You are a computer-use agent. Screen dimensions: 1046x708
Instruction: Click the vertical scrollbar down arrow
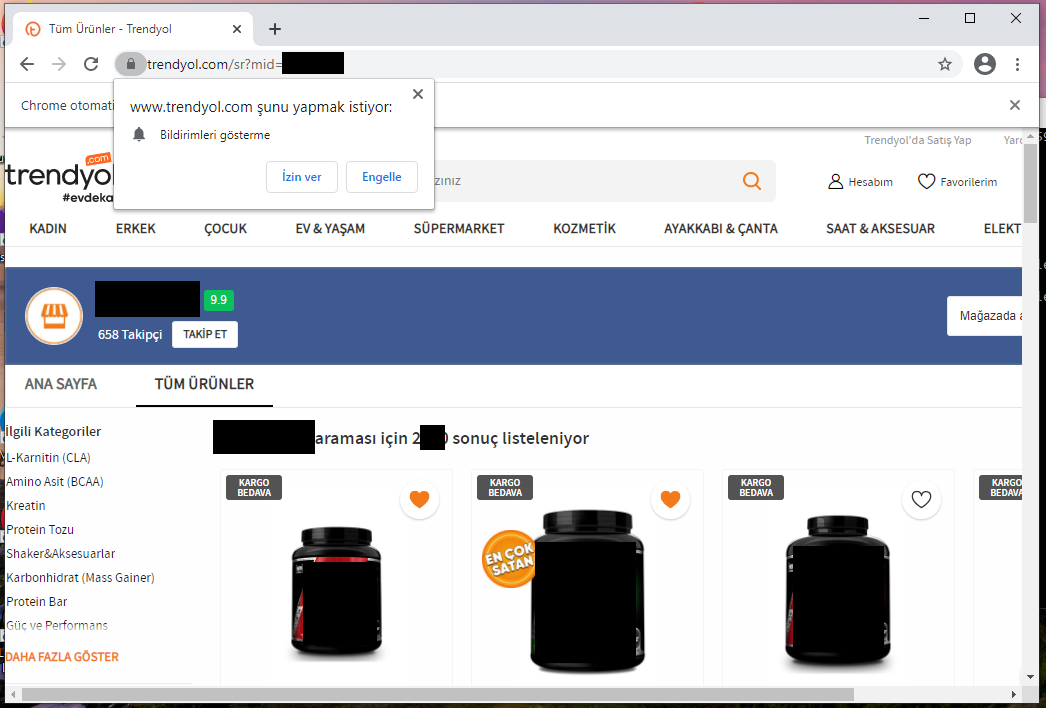pos(1031,677)
